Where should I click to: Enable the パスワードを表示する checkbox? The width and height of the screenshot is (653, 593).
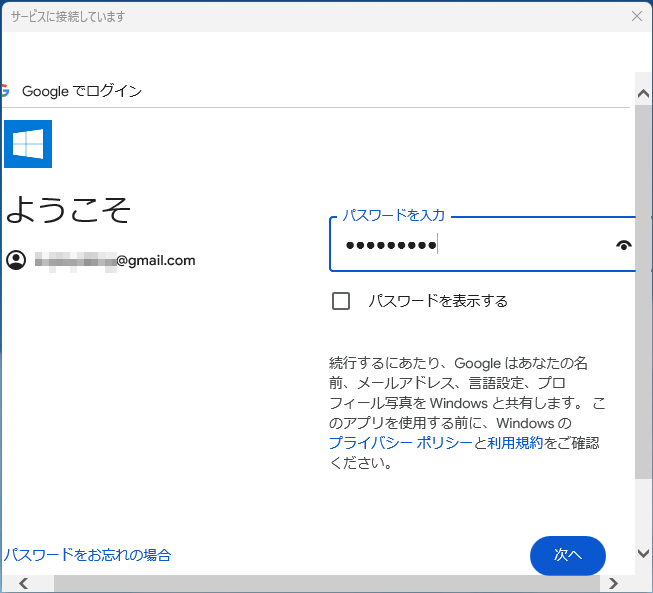point(341,301)
